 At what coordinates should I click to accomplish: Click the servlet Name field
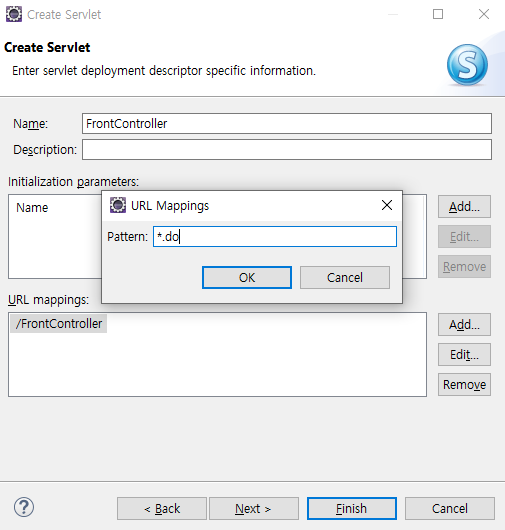tap(287, 123)
